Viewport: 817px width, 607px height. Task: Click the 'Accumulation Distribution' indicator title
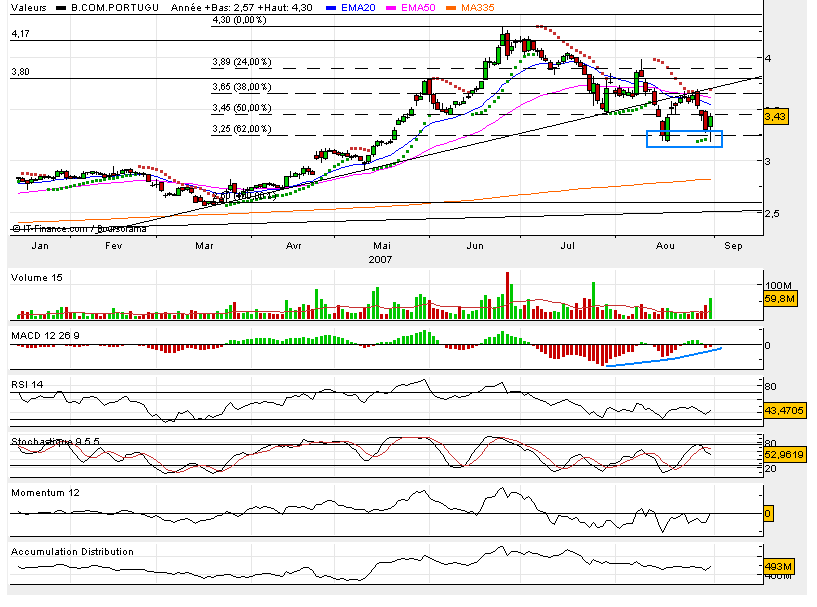click(72, 551)
